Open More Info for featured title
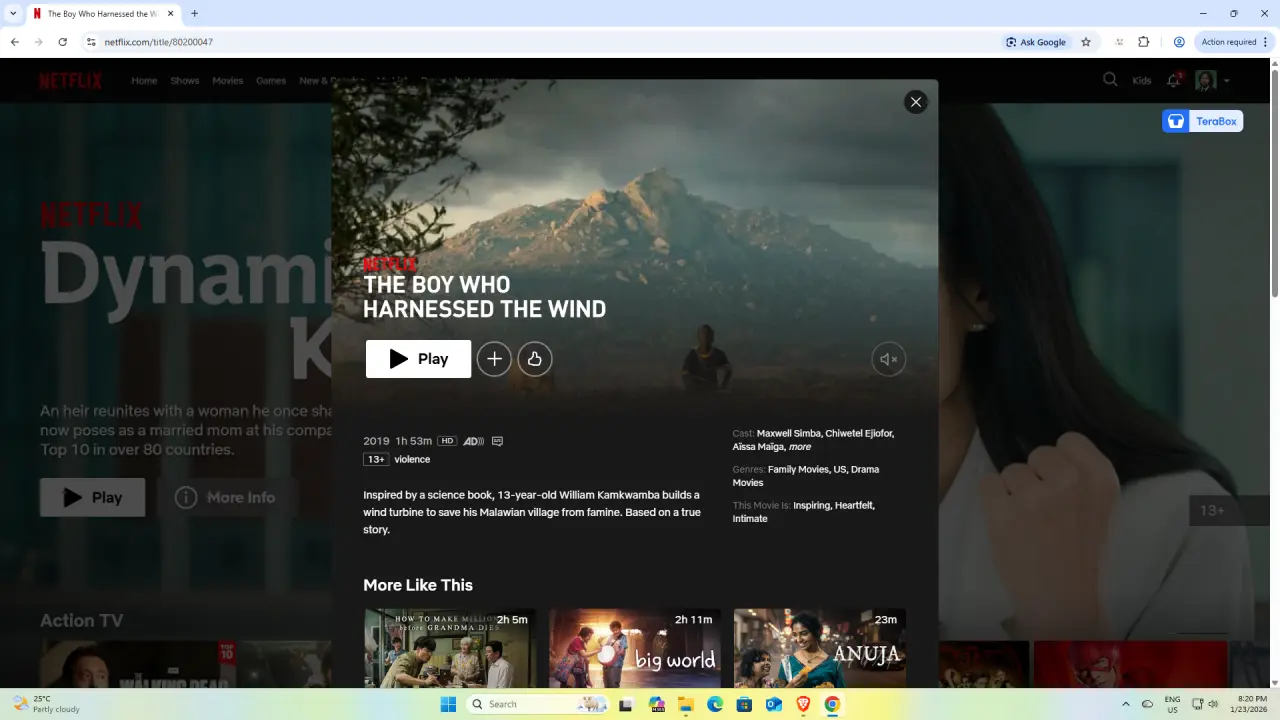 (225, 497)
